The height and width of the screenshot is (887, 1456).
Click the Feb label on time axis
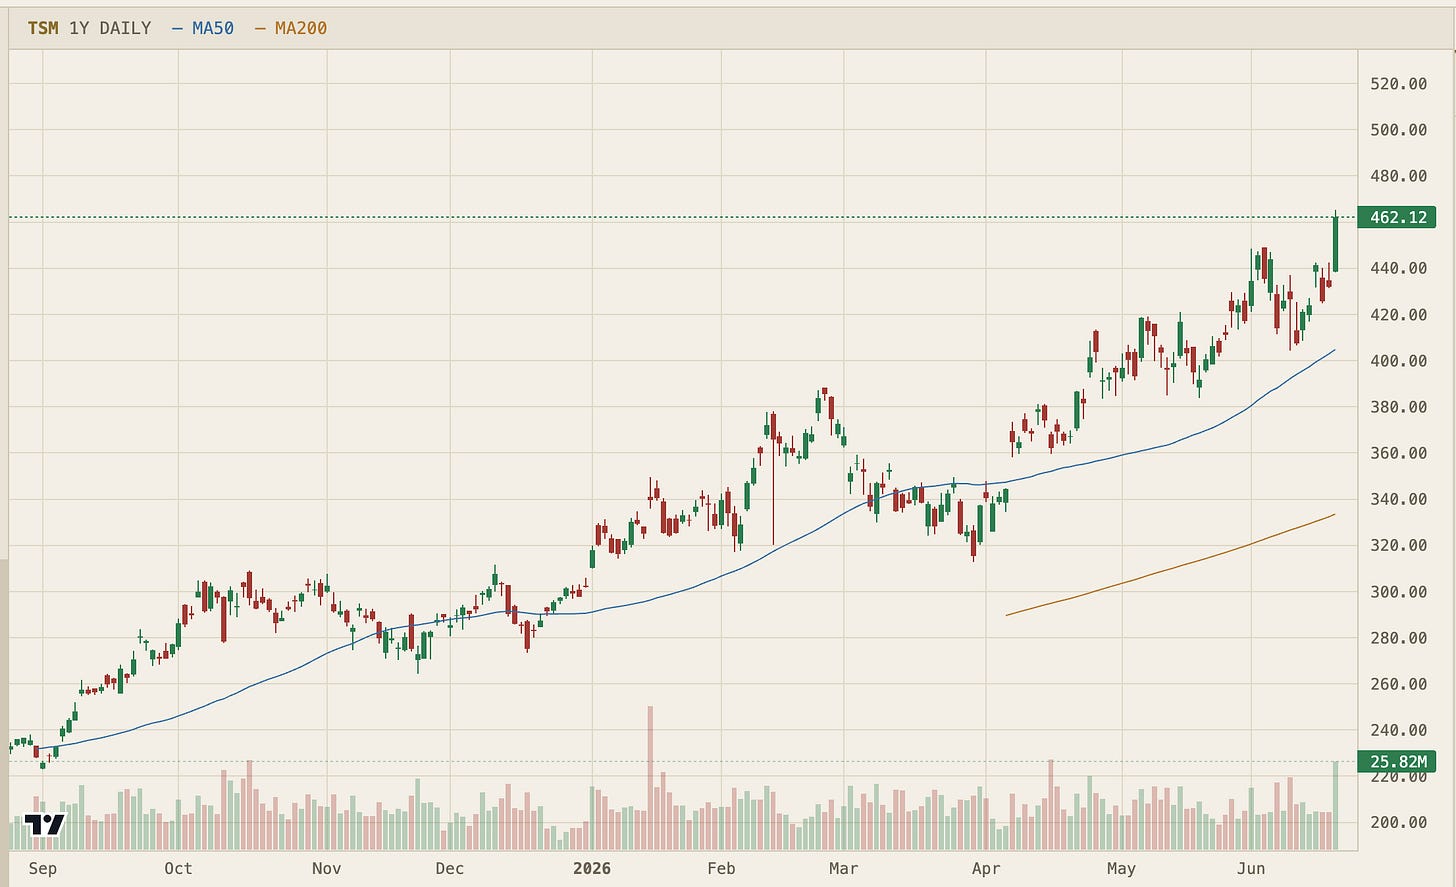[x=721, y=868]
